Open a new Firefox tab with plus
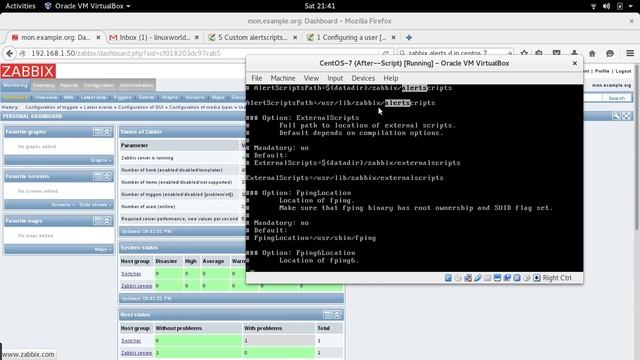 coord(409,37)
